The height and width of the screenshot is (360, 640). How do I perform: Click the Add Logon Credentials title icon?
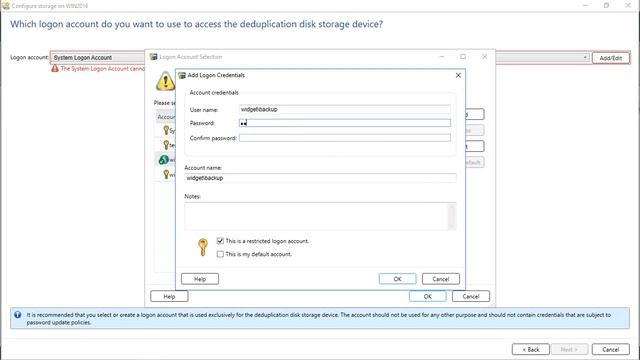[182, 75]
